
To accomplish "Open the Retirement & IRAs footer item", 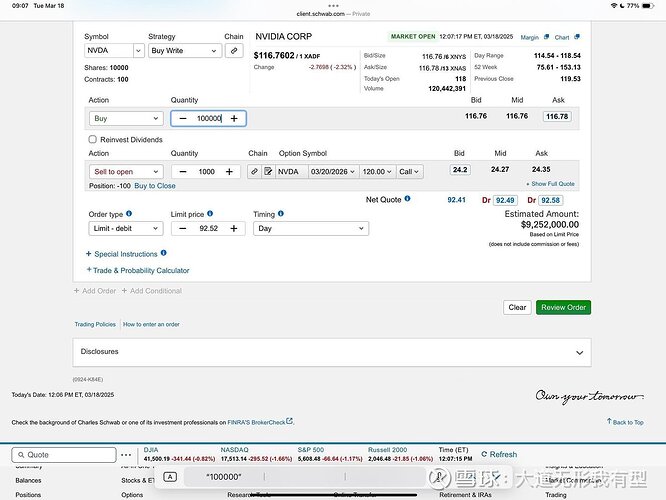I will tap(465, 495).
